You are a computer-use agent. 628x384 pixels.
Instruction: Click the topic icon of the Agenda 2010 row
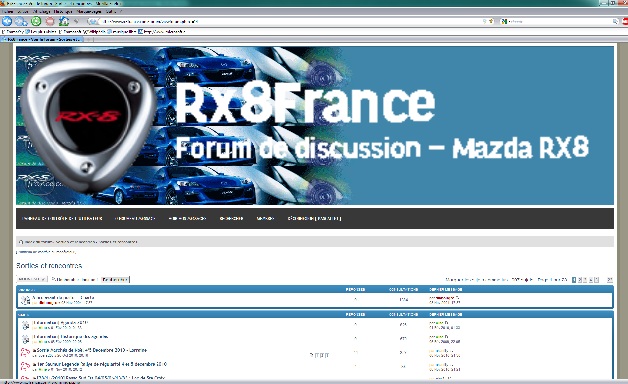pyautogui.click(x=25, y=325)
